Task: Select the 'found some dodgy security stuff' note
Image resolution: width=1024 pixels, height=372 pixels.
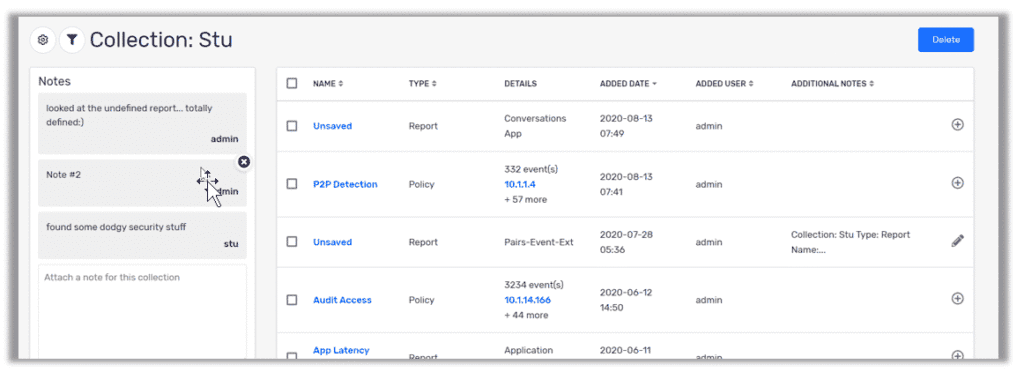Action: pyautogui.click(x=142, y=235)
